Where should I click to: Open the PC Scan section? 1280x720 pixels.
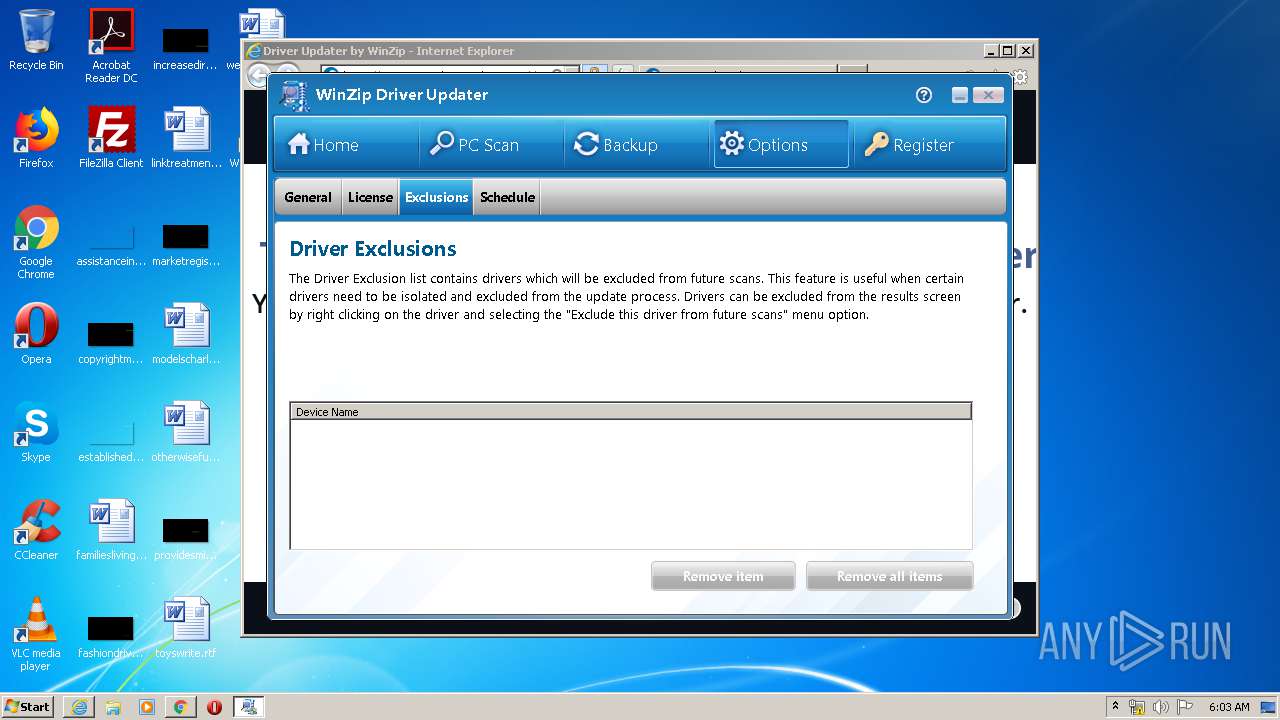(492, 145)
